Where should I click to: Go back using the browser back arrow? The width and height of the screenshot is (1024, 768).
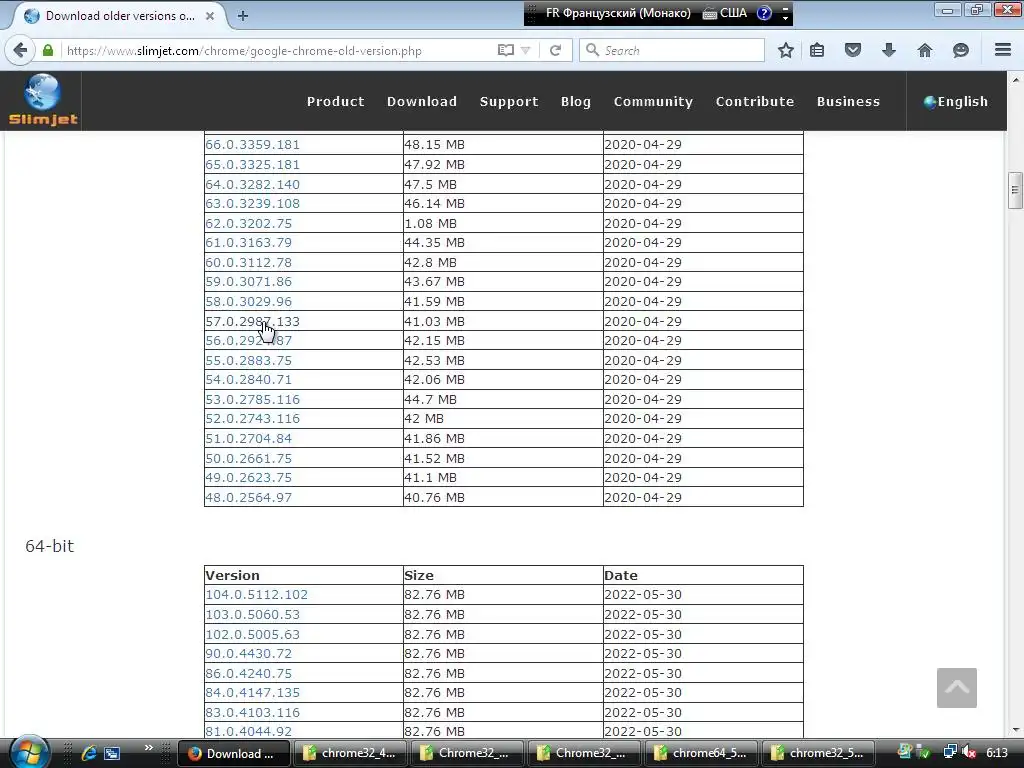pyautogui.click(x=20, y=50)
